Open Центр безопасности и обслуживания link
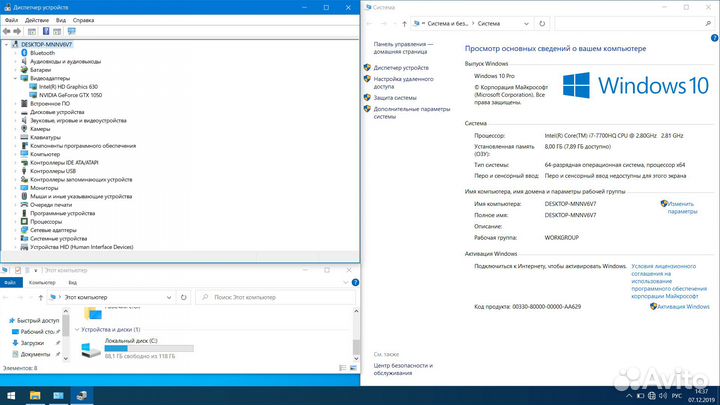This screenshot has width=720, height=405. [403, 369]
